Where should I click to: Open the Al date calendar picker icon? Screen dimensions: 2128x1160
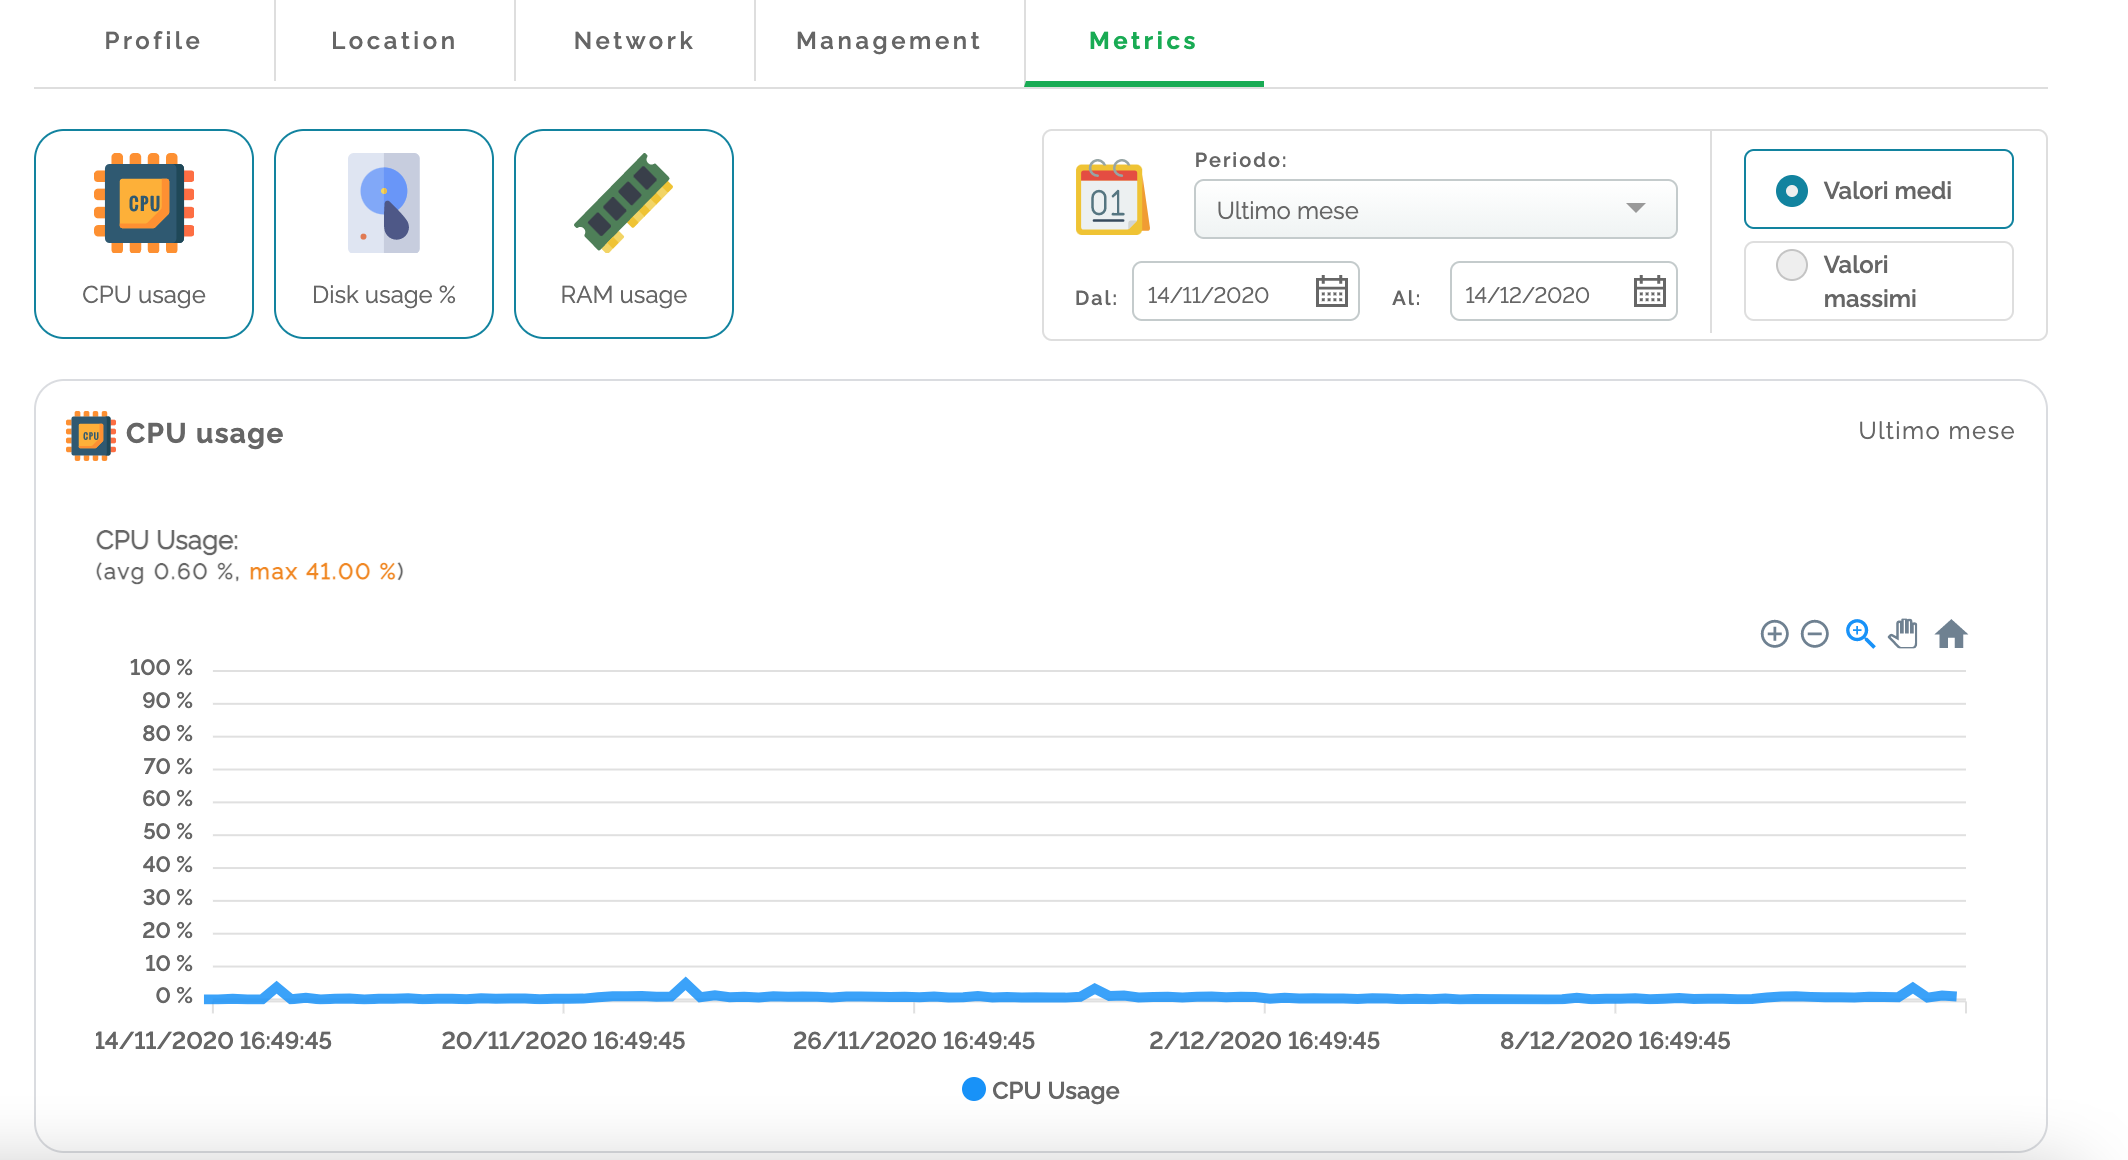click(x=1649, y=292)
